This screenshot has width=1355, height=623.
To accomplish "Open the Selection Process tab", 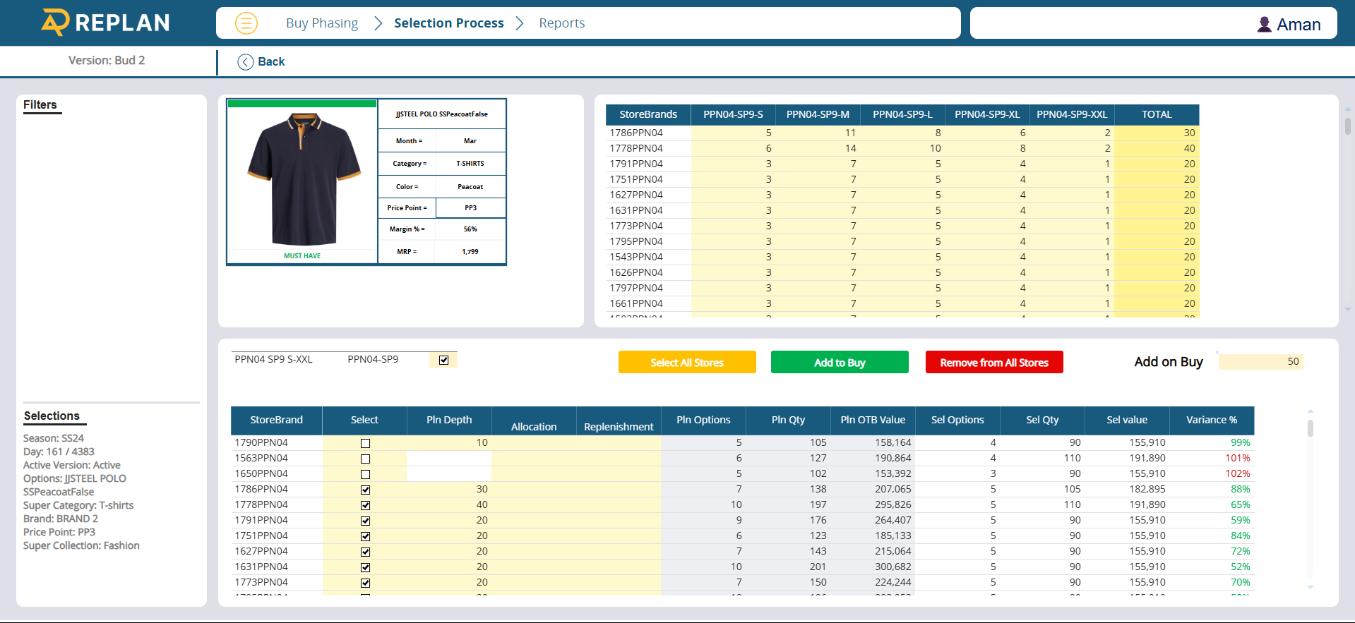I will tap(448, 23).
